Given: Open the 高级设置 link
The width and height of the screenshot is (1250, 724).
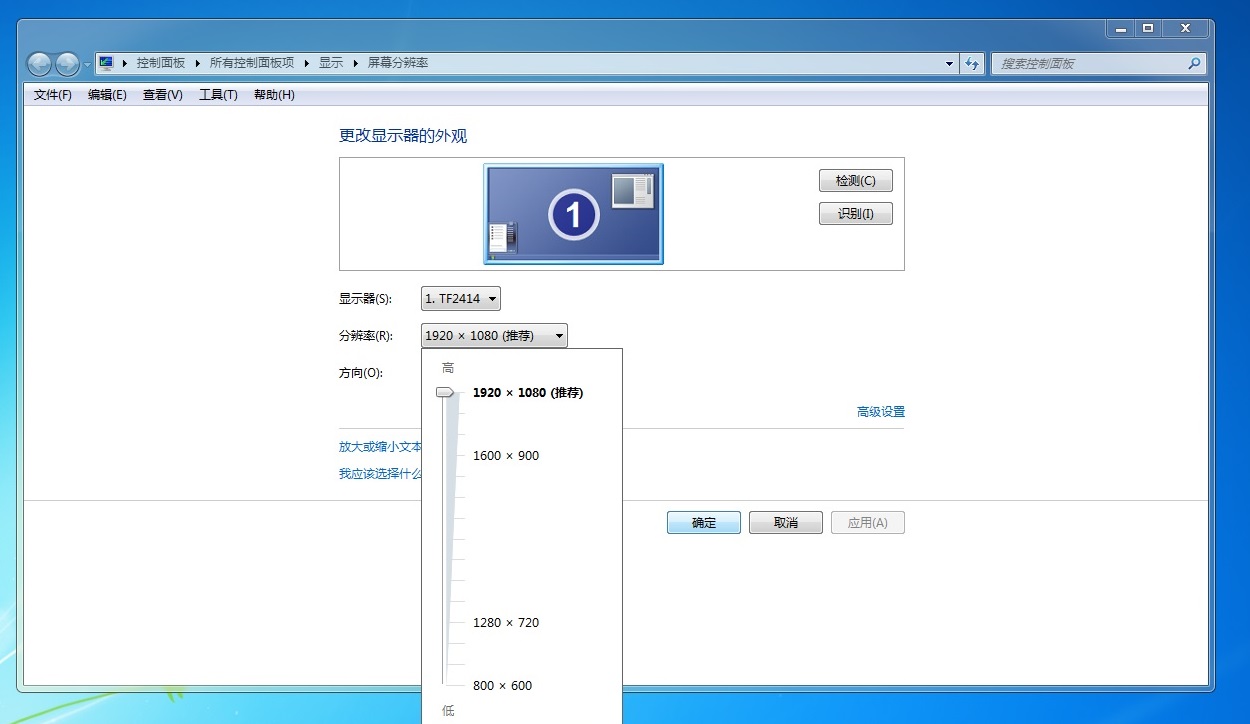Looking at the screenshot, I should point(881,412).
